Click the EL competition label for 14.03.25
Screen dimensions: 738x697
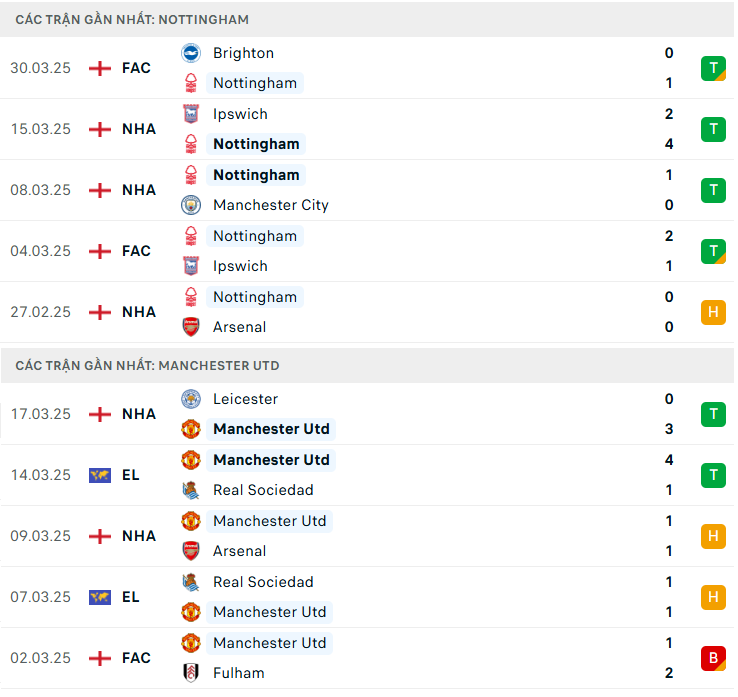pos(131,475)
